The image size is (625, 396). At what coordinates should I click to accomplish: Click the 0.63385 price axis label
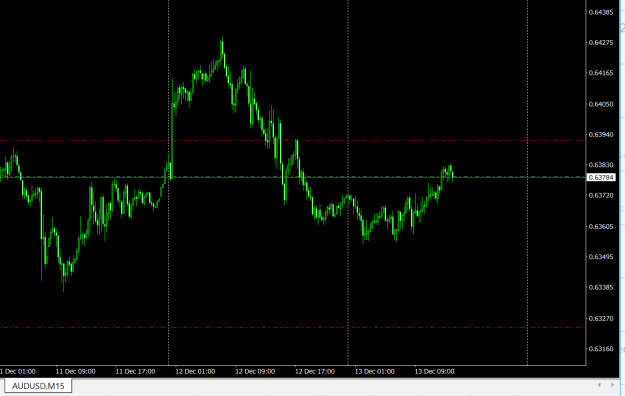point(601,288)
